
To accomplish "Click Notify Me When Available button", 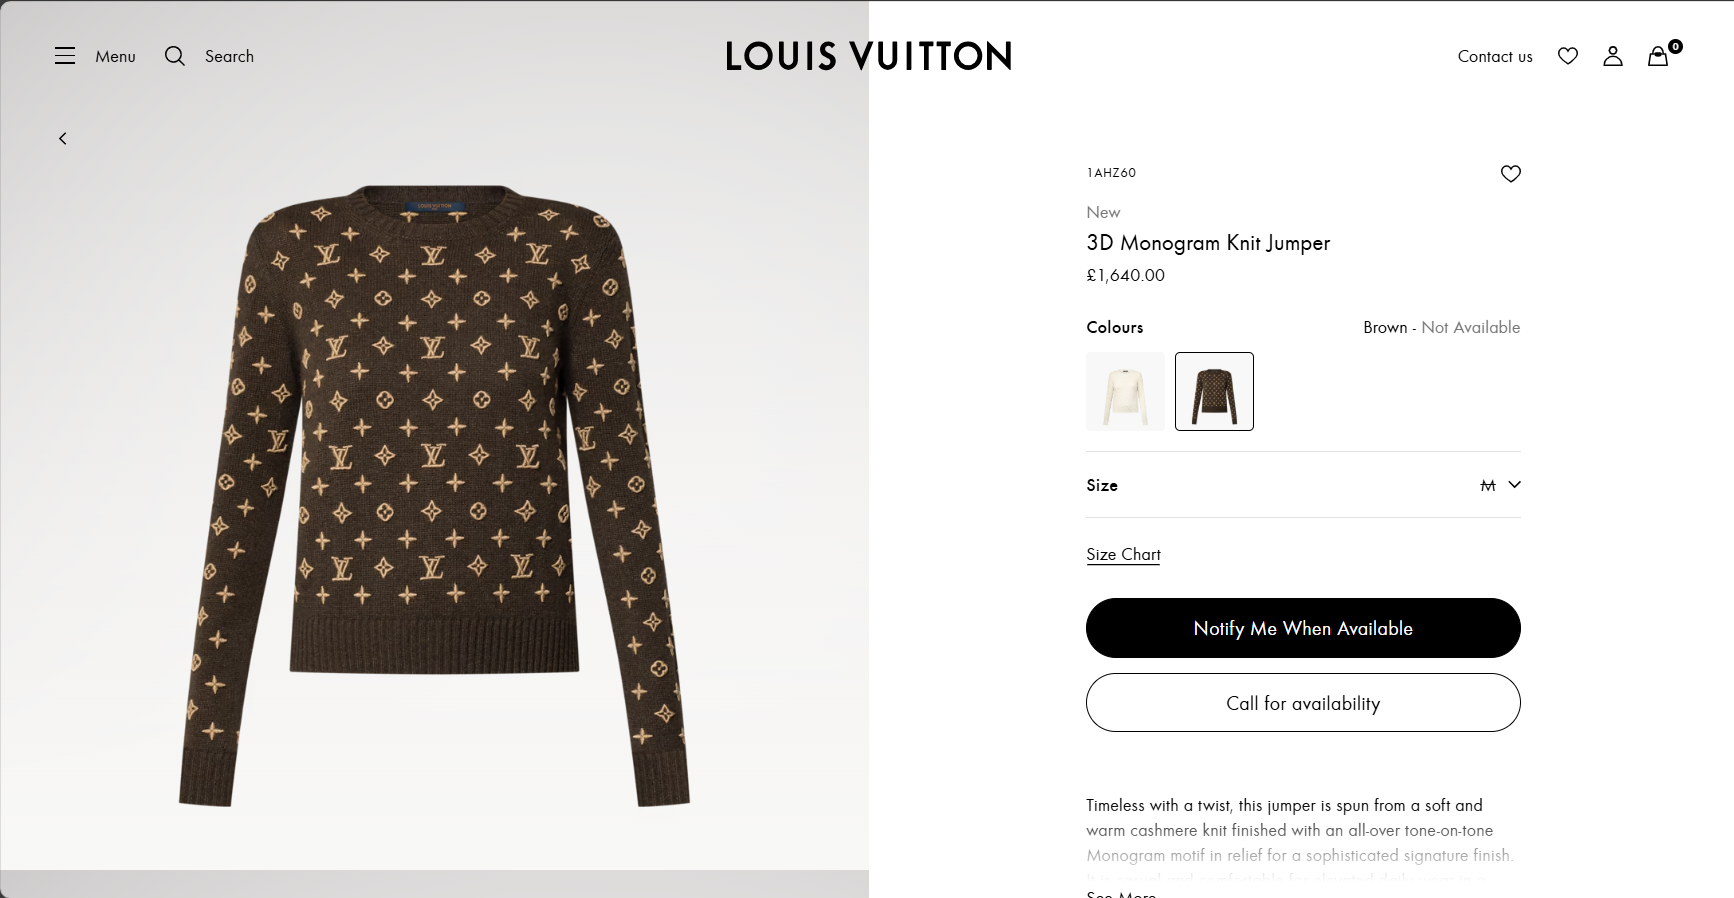I will 1303,628.
